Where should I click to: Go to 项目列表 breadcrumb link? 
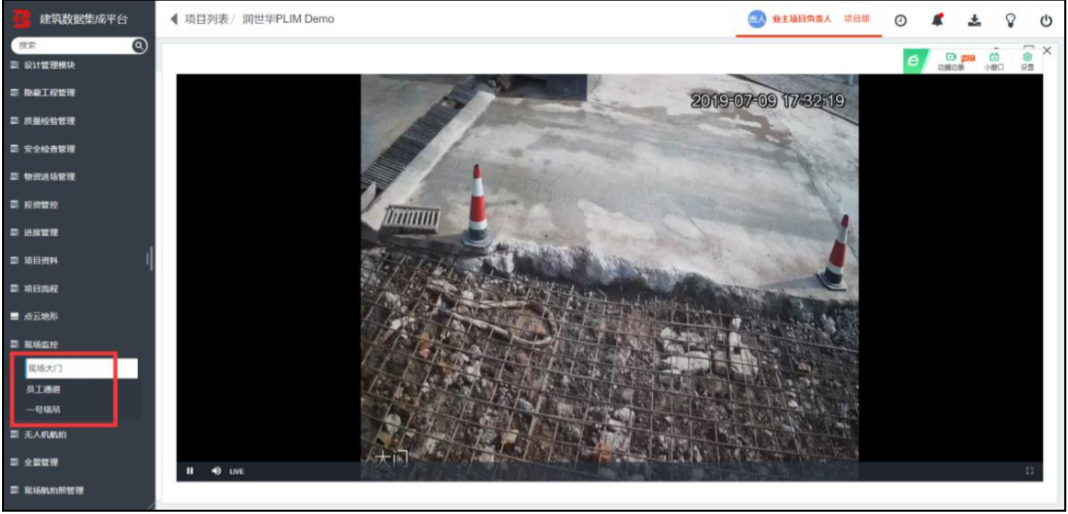[x=206, y=19]
